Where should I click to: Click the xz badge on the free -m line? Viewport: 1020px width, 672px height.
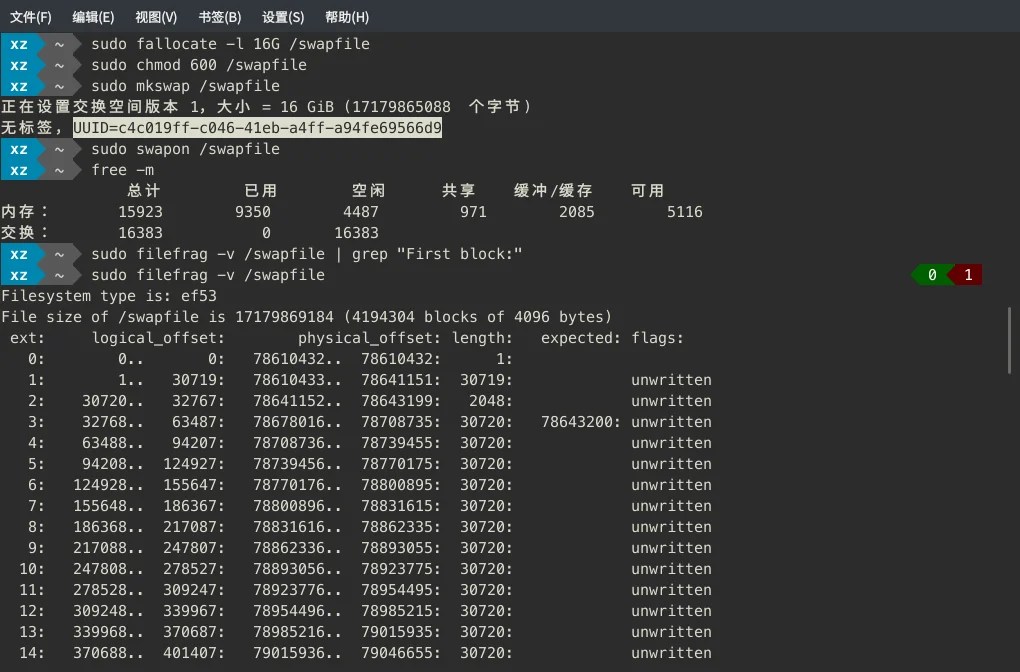pyautogui.click(x=19, y=169)
